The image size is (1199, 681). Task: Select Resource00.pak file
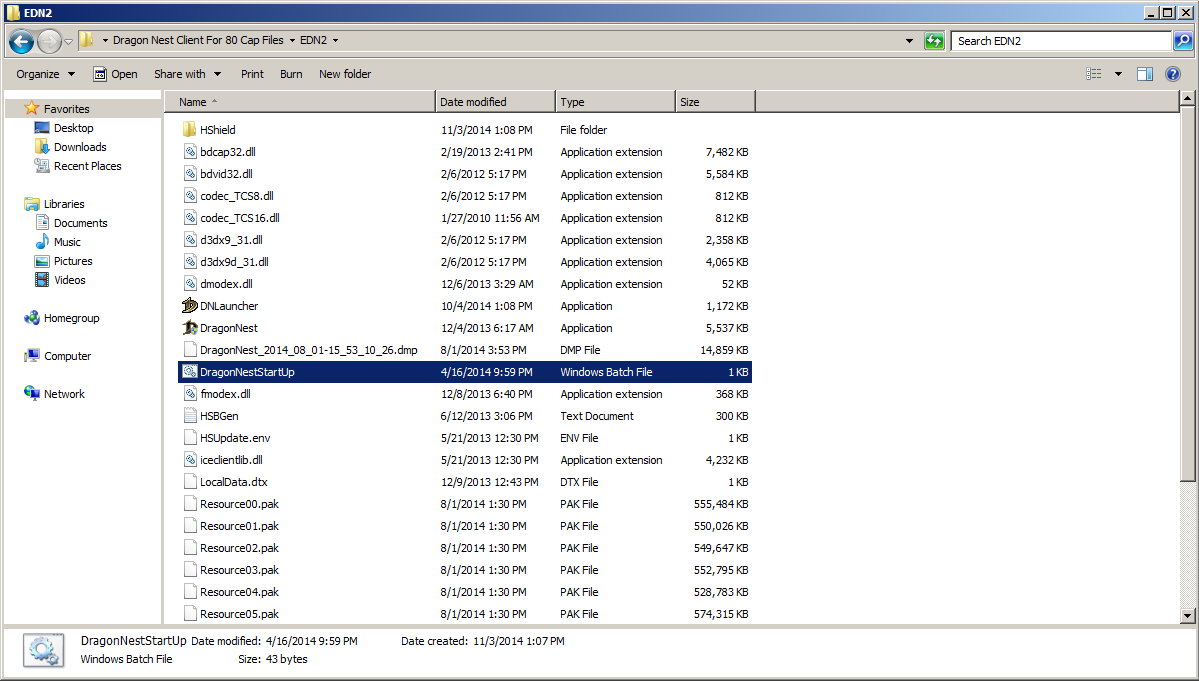coord(239,504)
